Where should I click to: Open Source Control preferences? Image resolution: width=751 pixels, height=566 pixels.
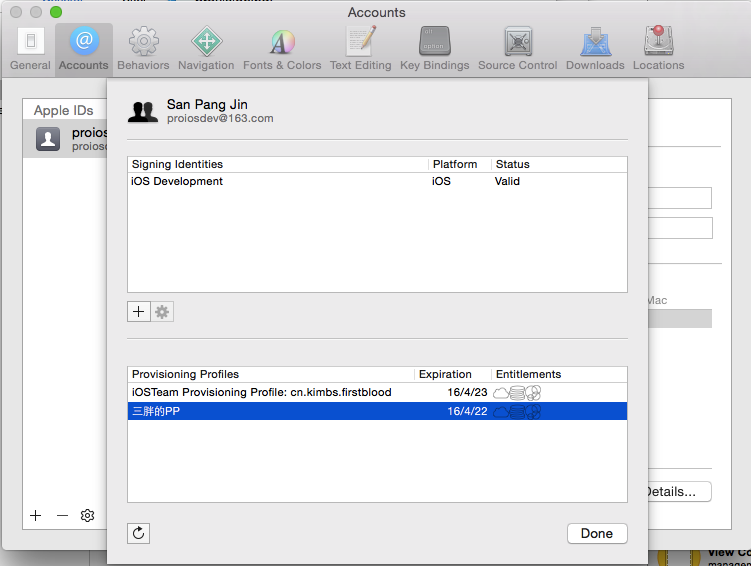518,49
